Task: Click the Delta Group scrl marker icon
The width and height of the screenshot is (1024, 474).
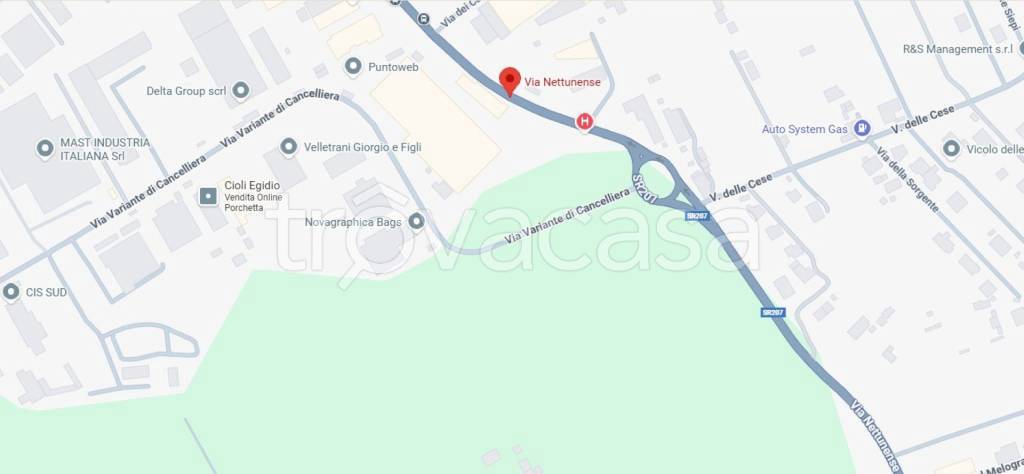Action: pos(240,91)
